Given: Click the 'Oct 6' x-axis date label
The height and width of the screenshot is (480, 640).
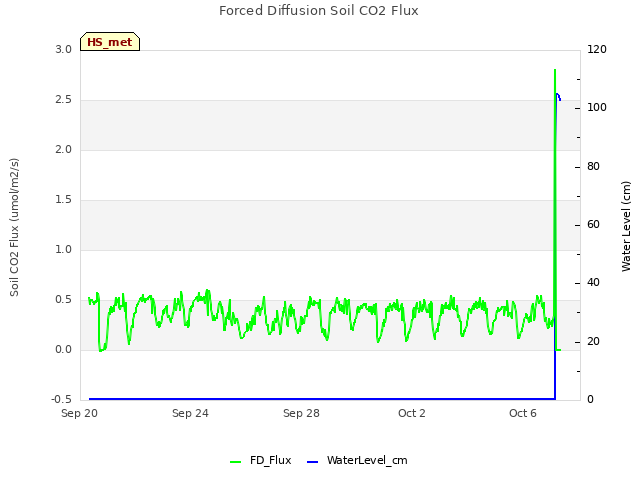Looking at the screenshot, I should 523,413.
